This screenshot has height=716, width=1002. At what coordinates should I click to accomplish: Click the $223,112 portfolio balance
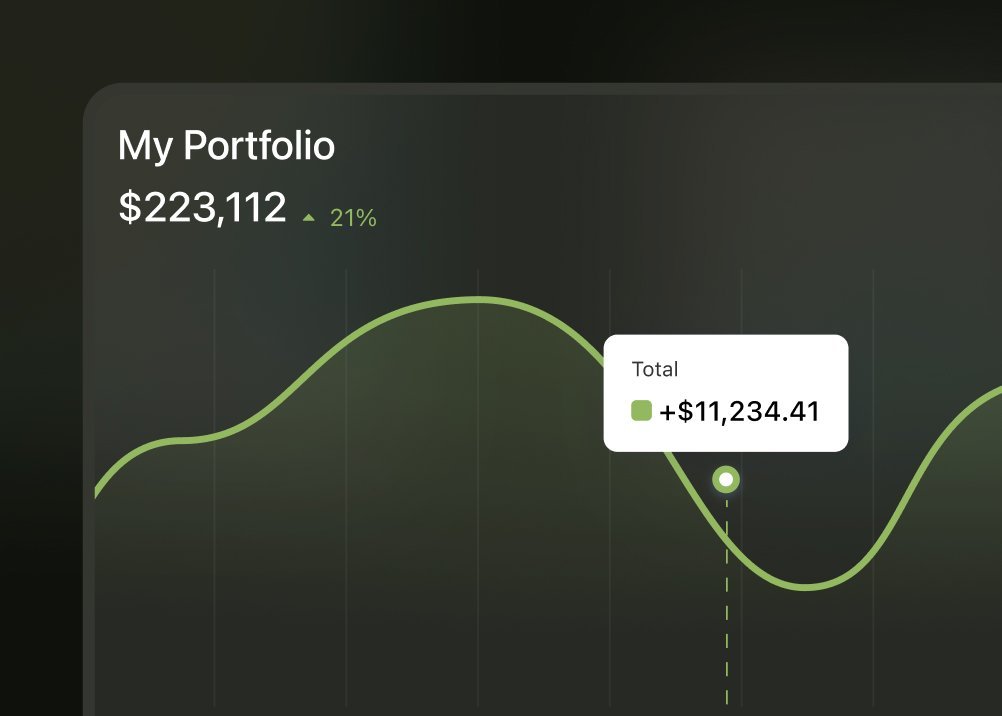point(202,208)
